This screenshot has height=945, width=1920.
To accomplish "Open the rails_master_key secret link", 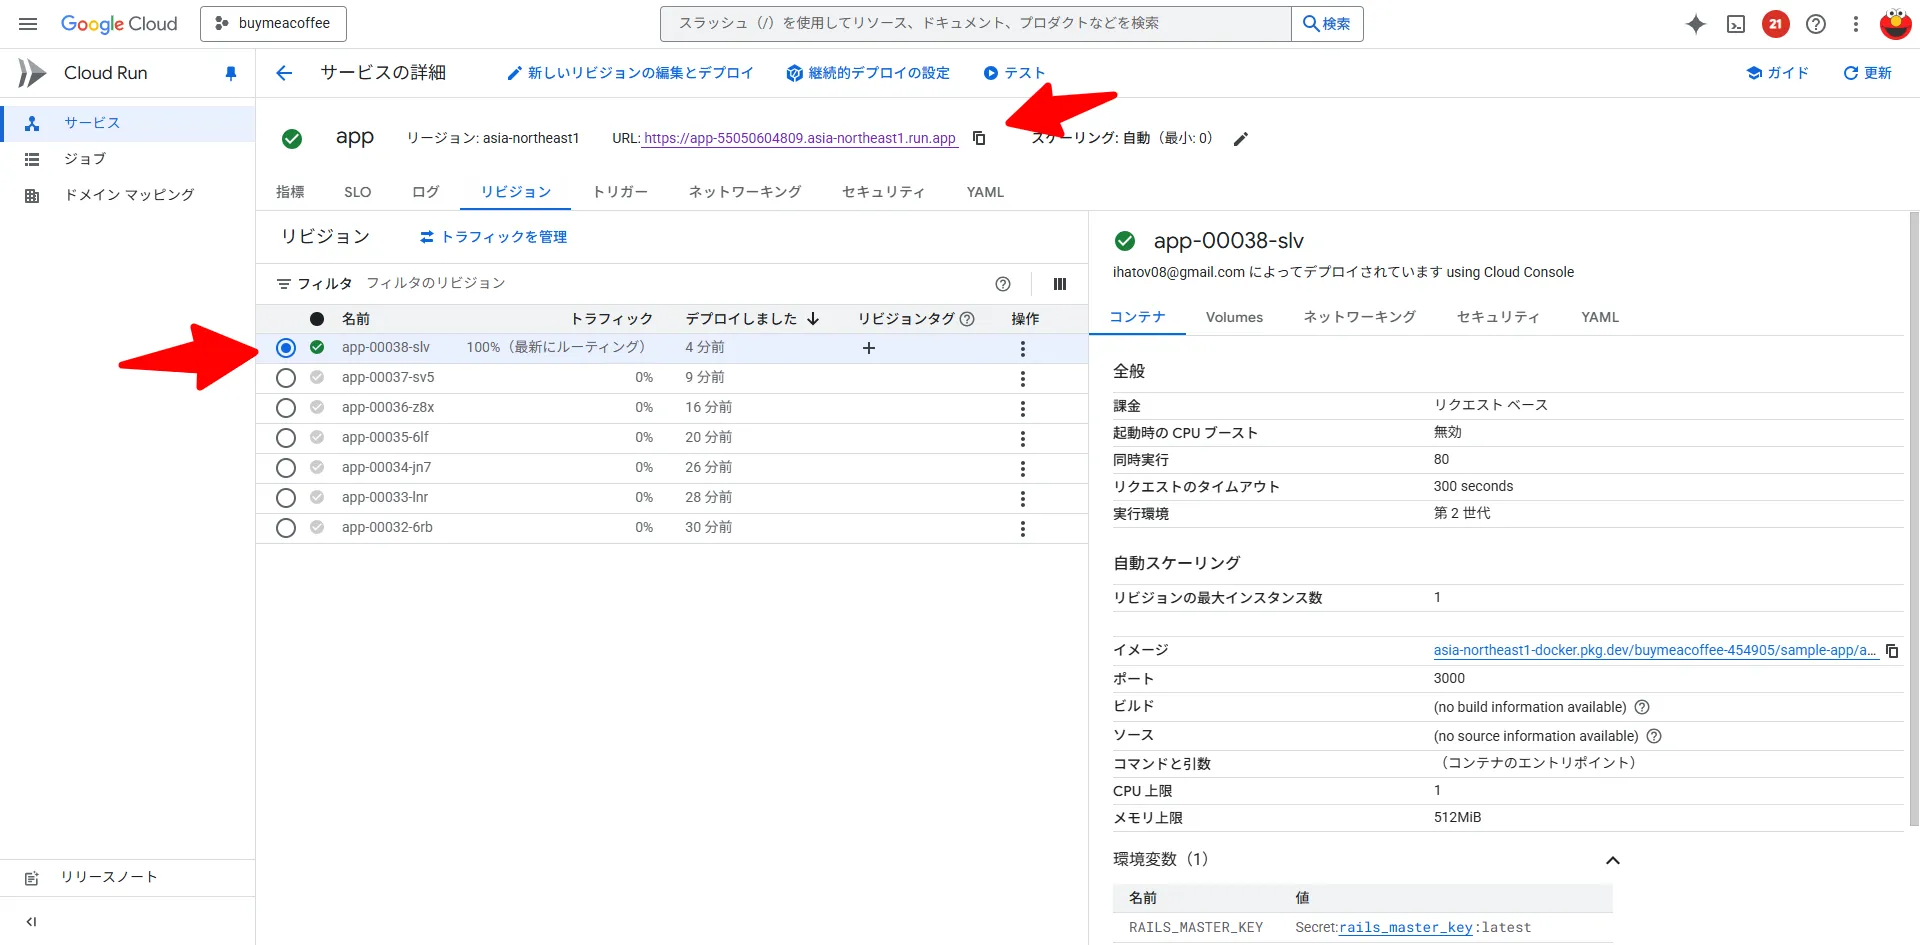I will [x=1405, y=928].
